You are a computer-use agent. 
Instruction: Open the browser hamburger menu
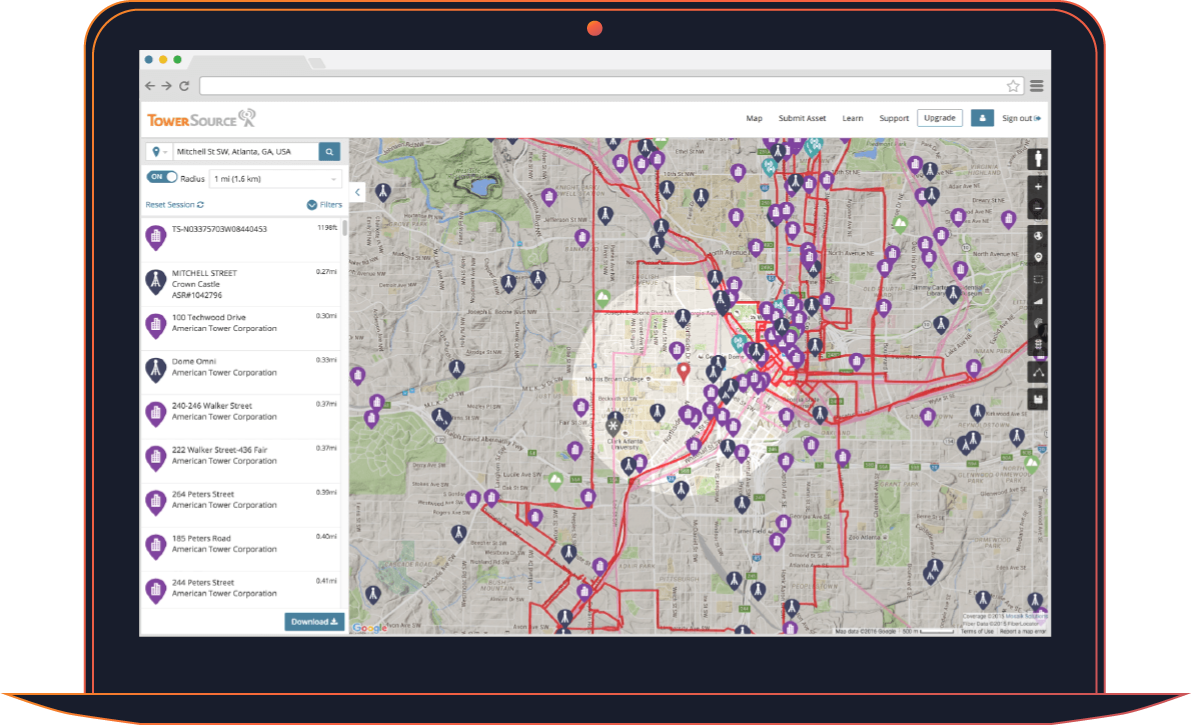click(1037, 86)
